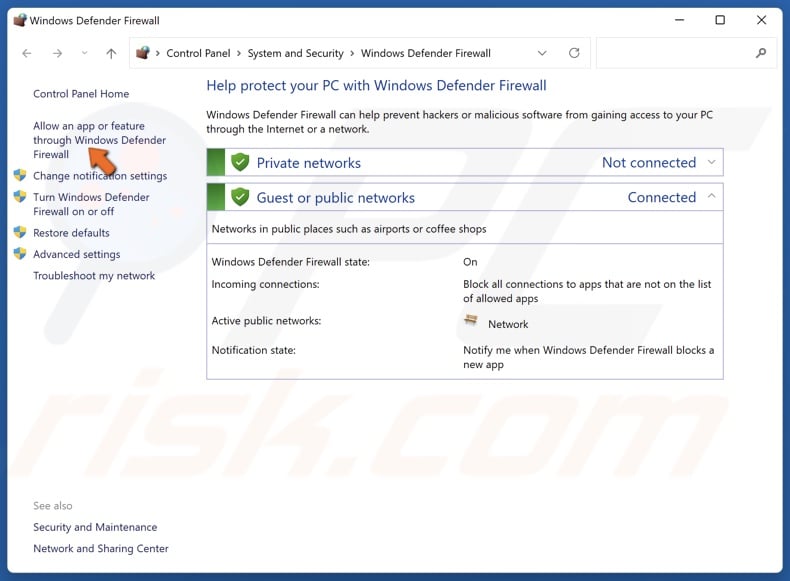Click green shield icon for Private networks
The image size is (790, 581).
pos(240,162)
